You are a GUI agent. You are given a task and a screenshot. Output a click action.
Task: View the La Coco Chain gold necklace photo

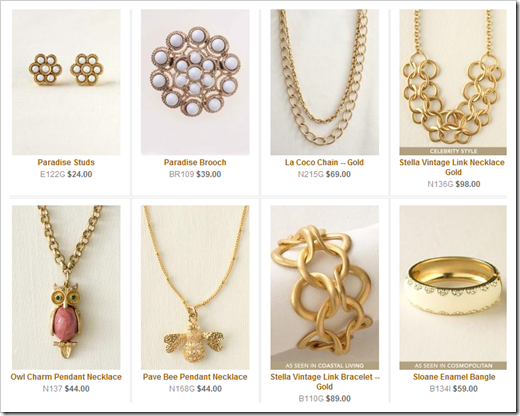click(x=324, y=82)
